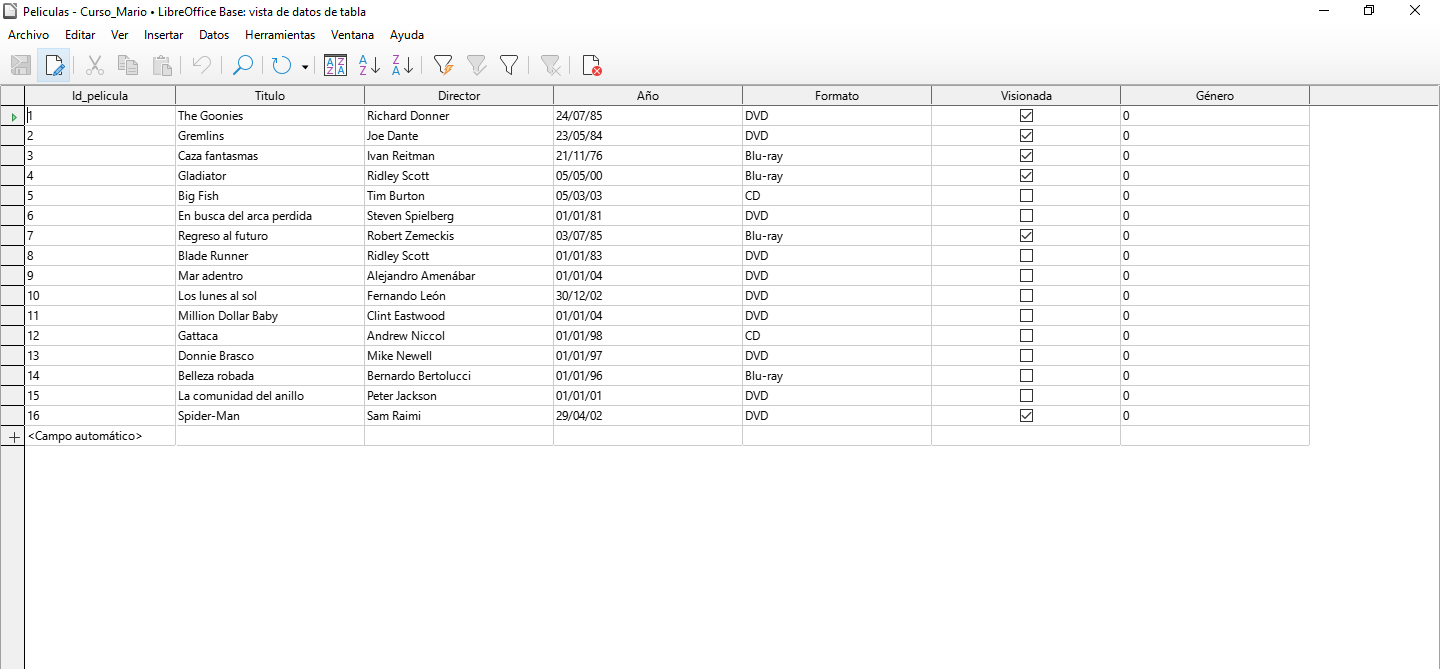Click the 'Los lunes al sol' cell
This screenshot has height=669, width=1440.
[x=270, y=296]
